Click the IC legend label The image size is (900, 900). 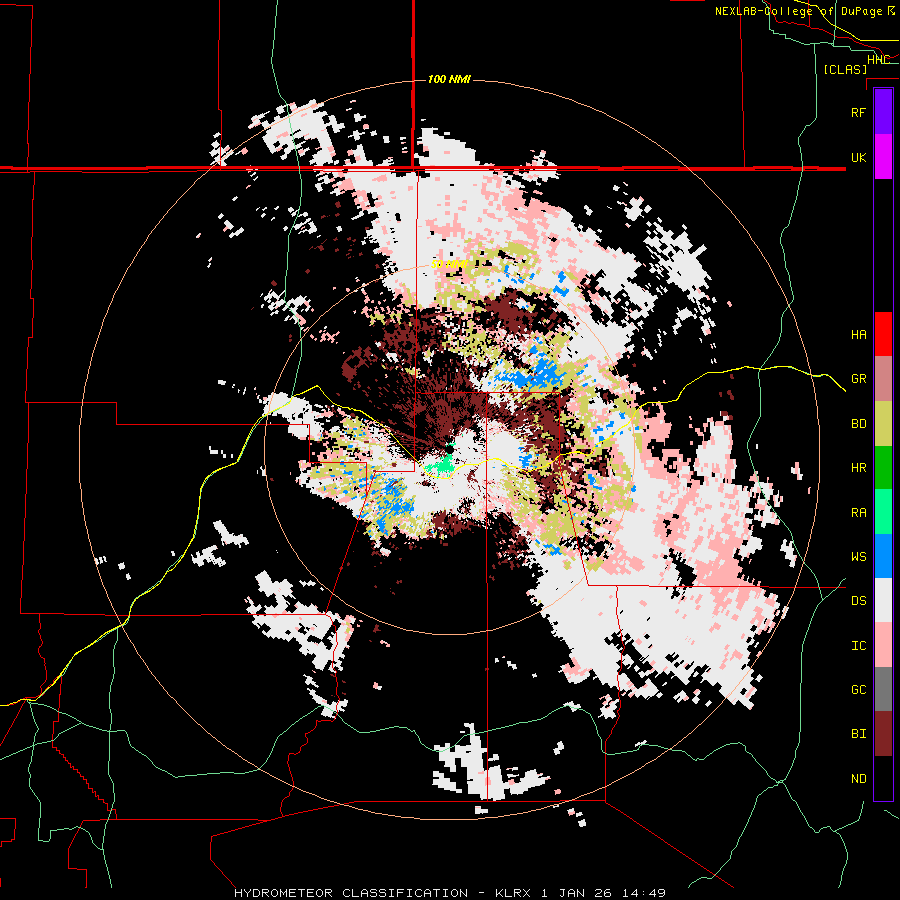click(x=858, y=645)
